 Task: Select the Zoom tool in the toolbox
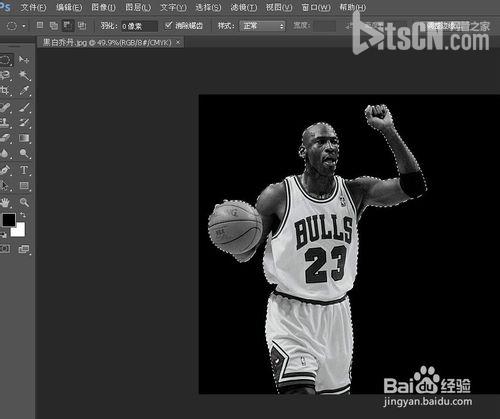pos(24,202)
